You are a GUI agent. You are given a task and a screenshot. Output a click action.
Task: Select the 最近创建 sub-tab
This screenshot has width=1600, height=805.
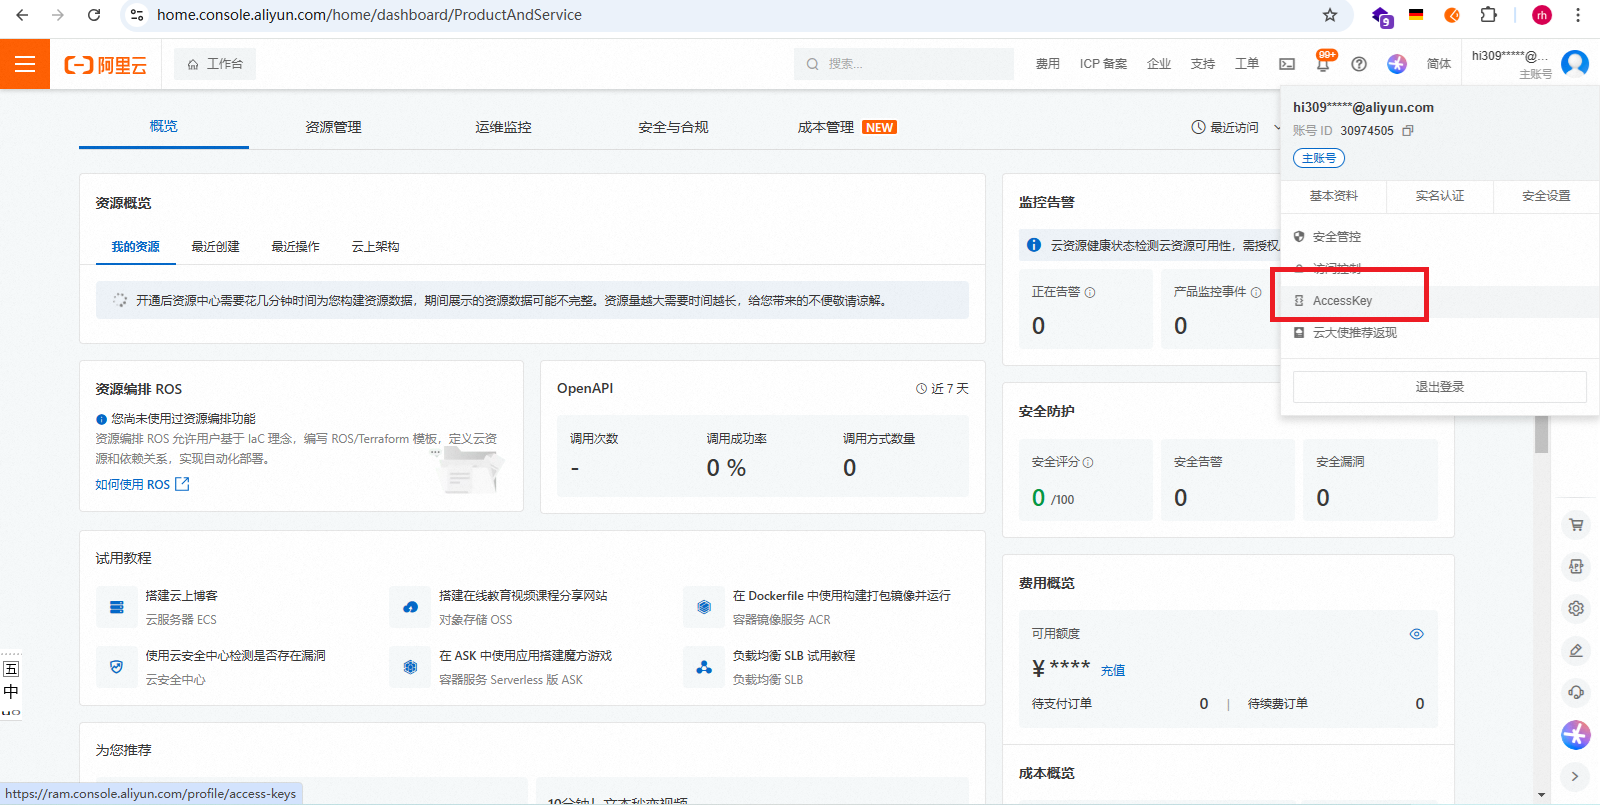tap(215, 247)
